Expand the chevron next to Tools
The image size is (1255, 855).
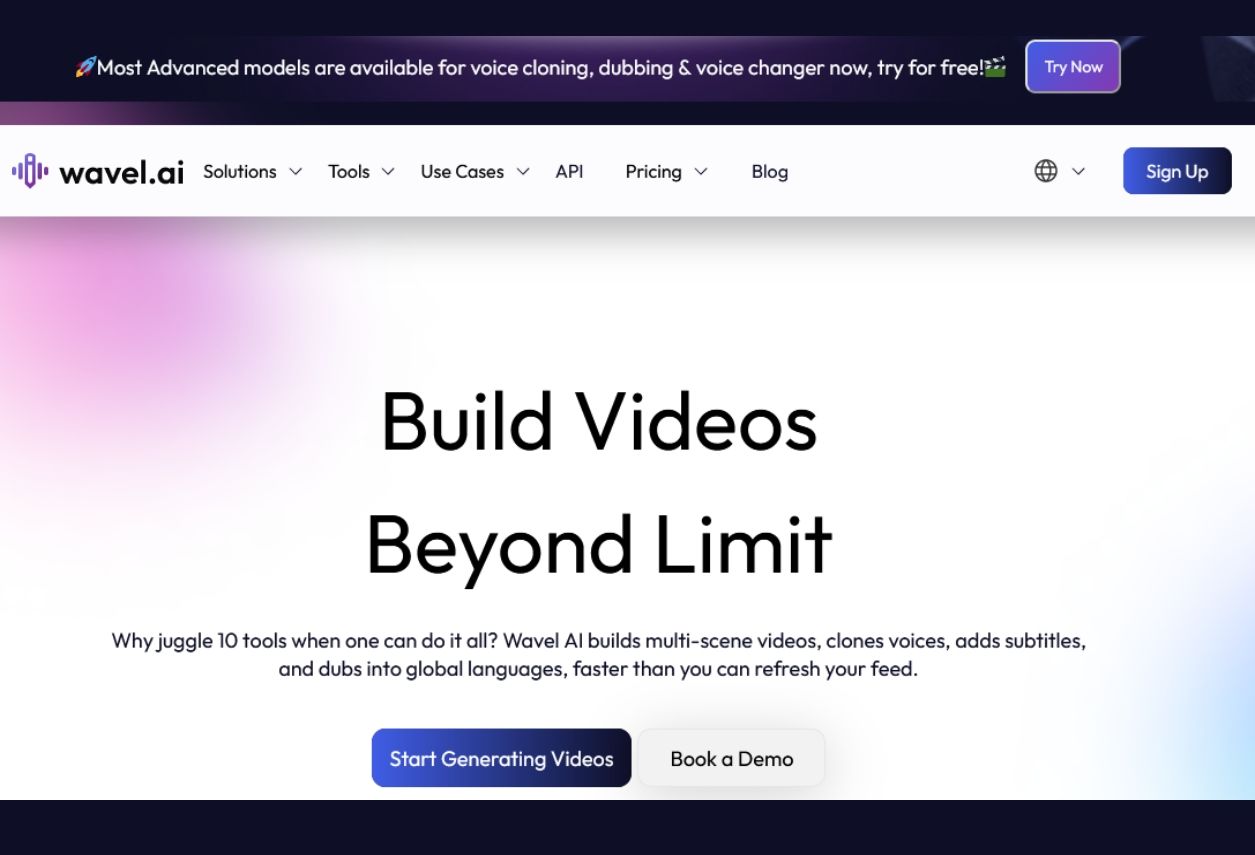pyautogui.click(x=388, y=172)
